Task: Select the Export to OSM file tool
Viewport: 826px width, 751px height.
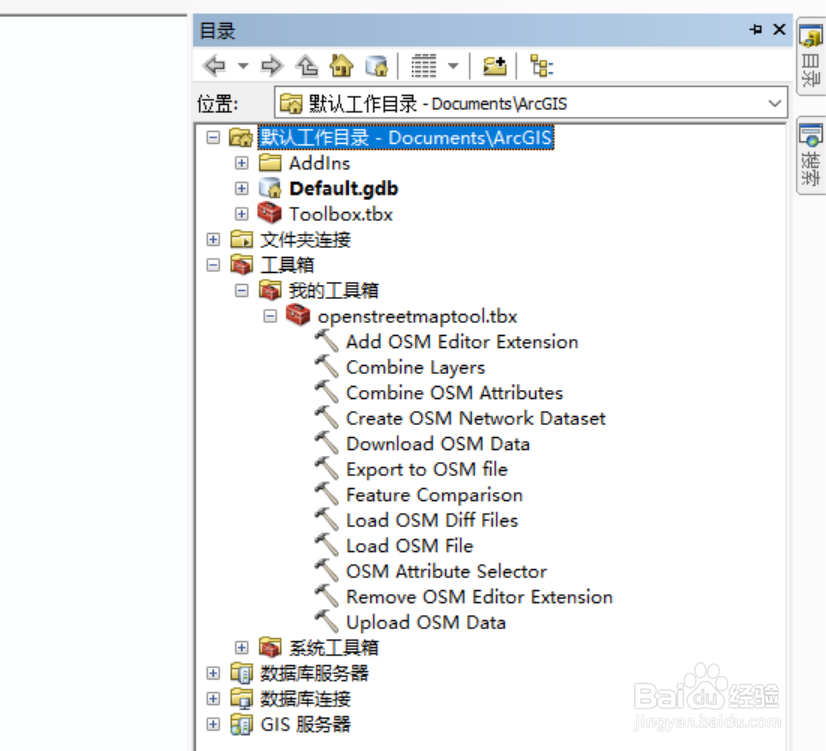Action: coord(427,469)
